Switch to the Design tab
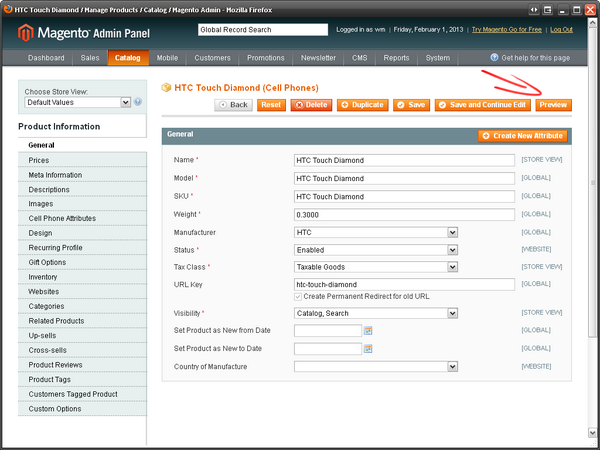 82,233
